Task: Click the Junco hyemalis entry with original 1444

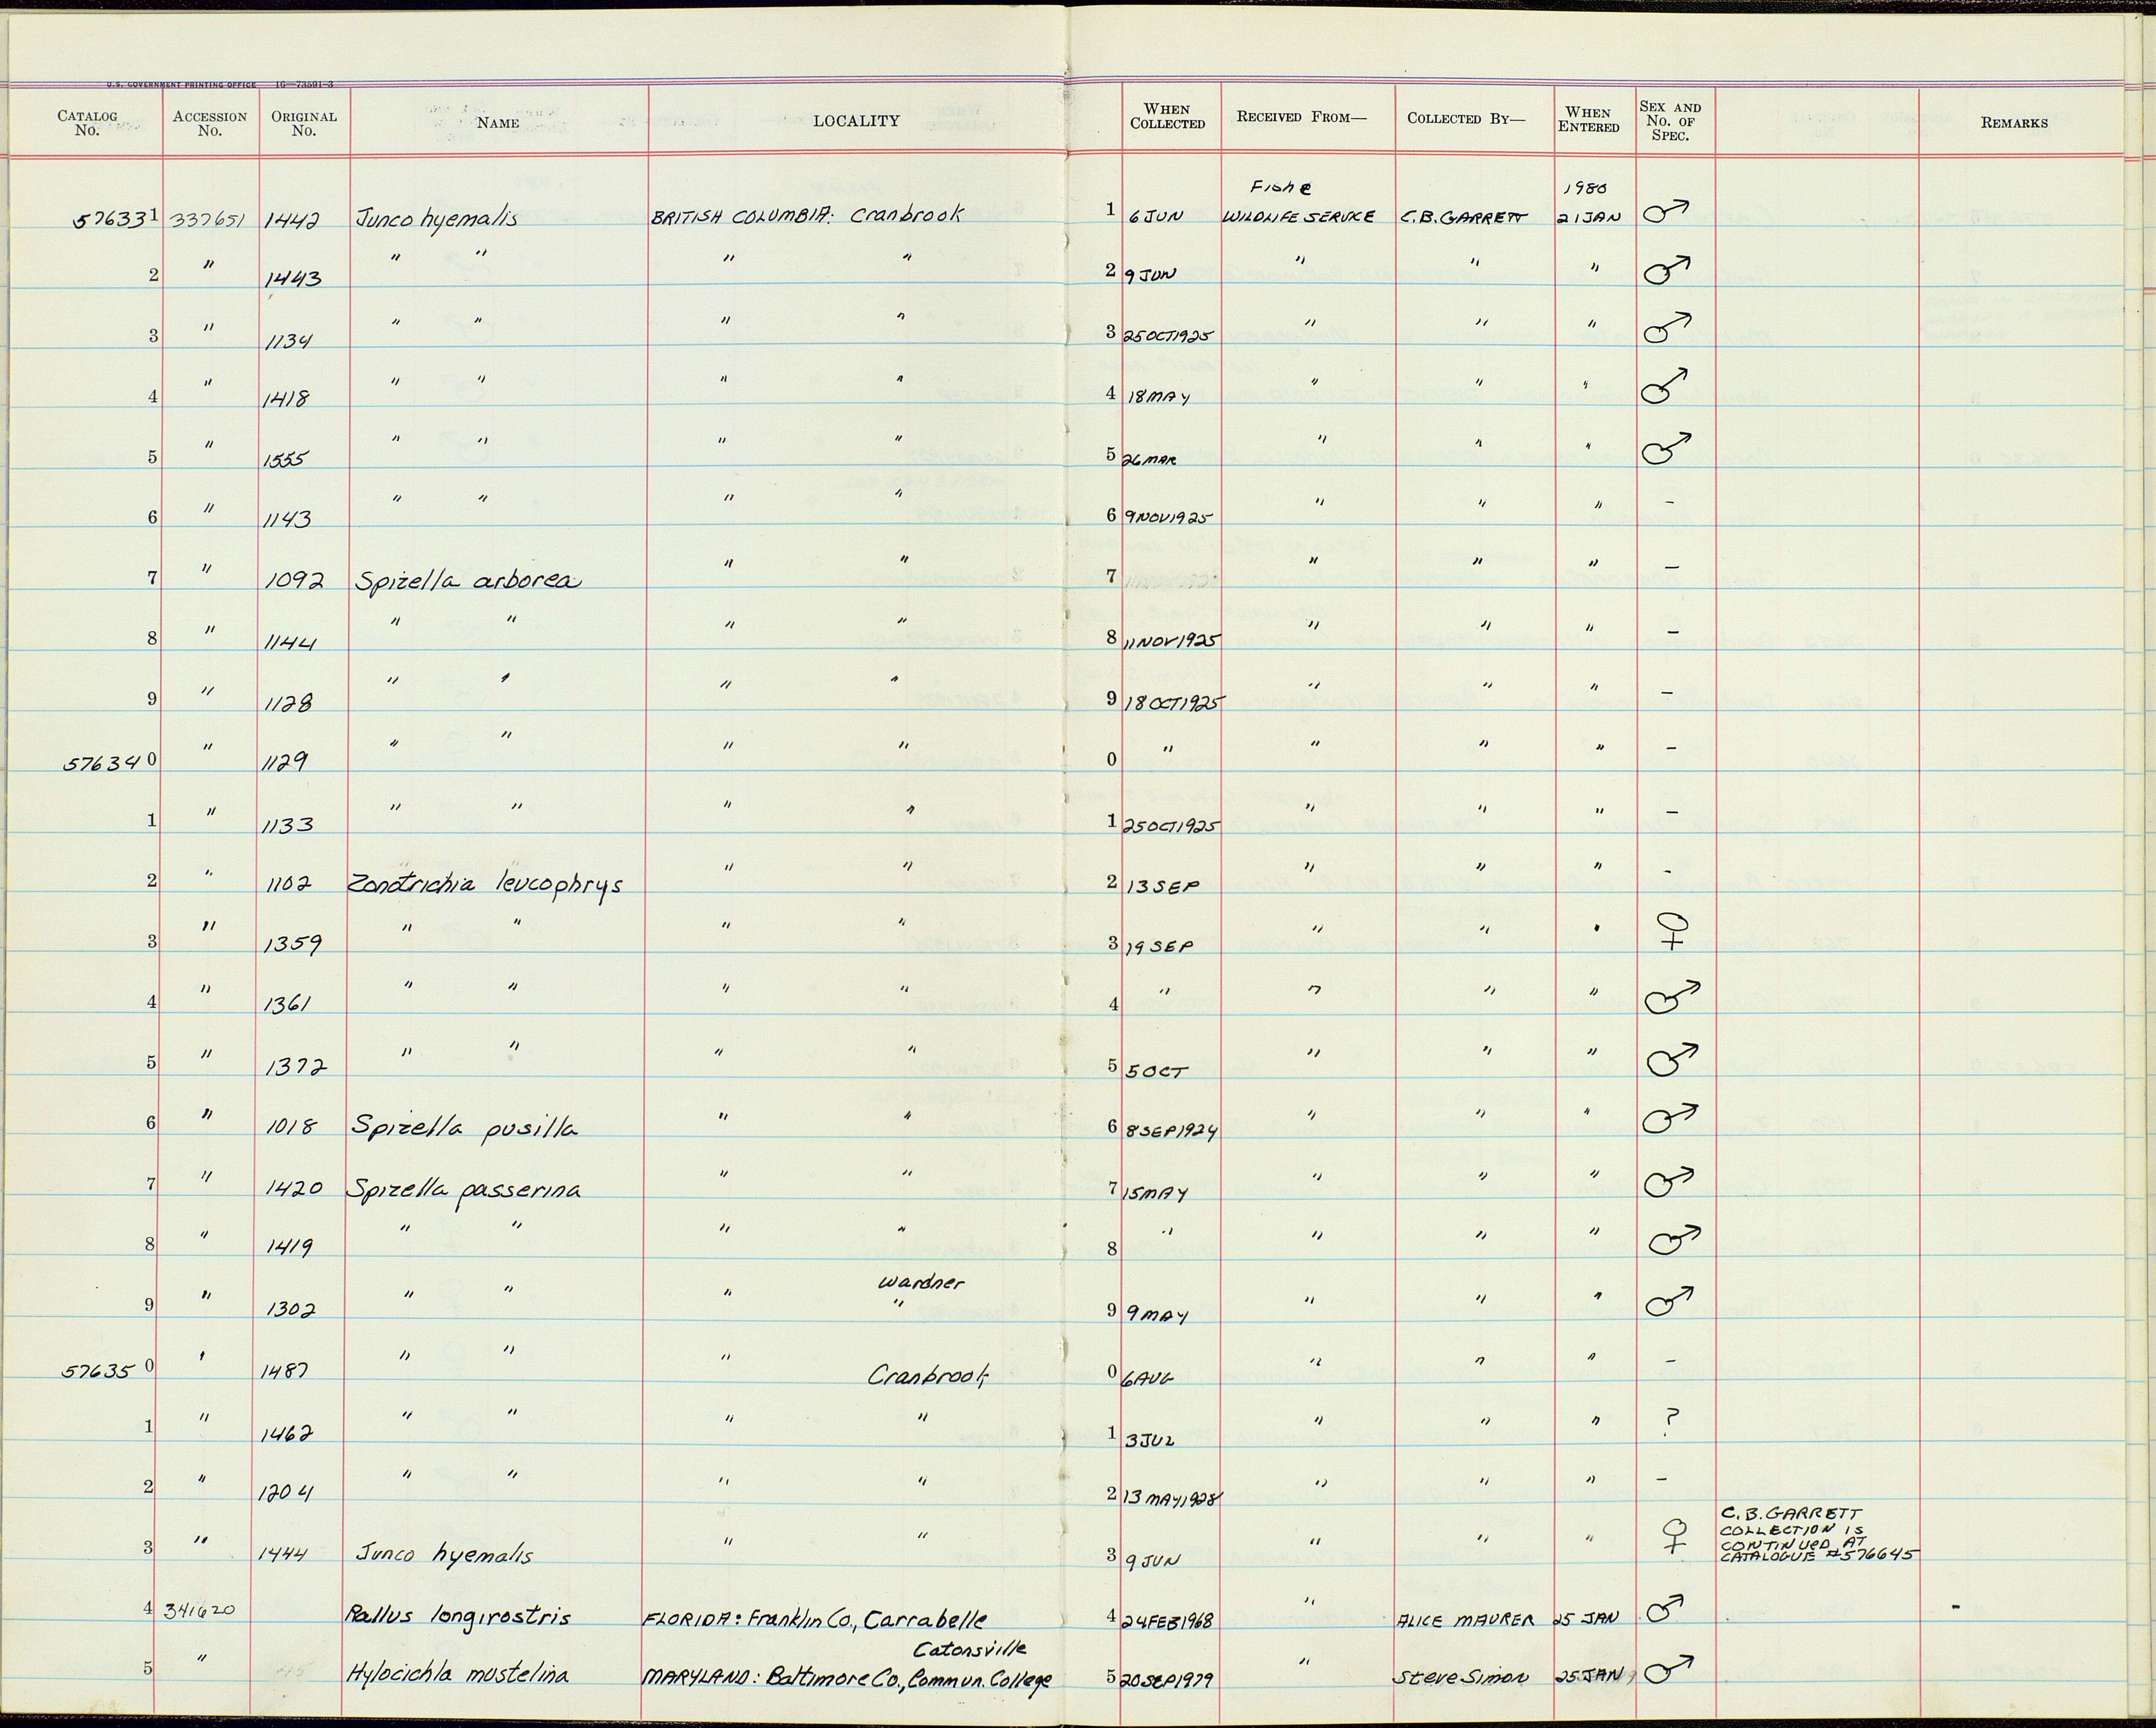Action: (x=445, y=1555)
